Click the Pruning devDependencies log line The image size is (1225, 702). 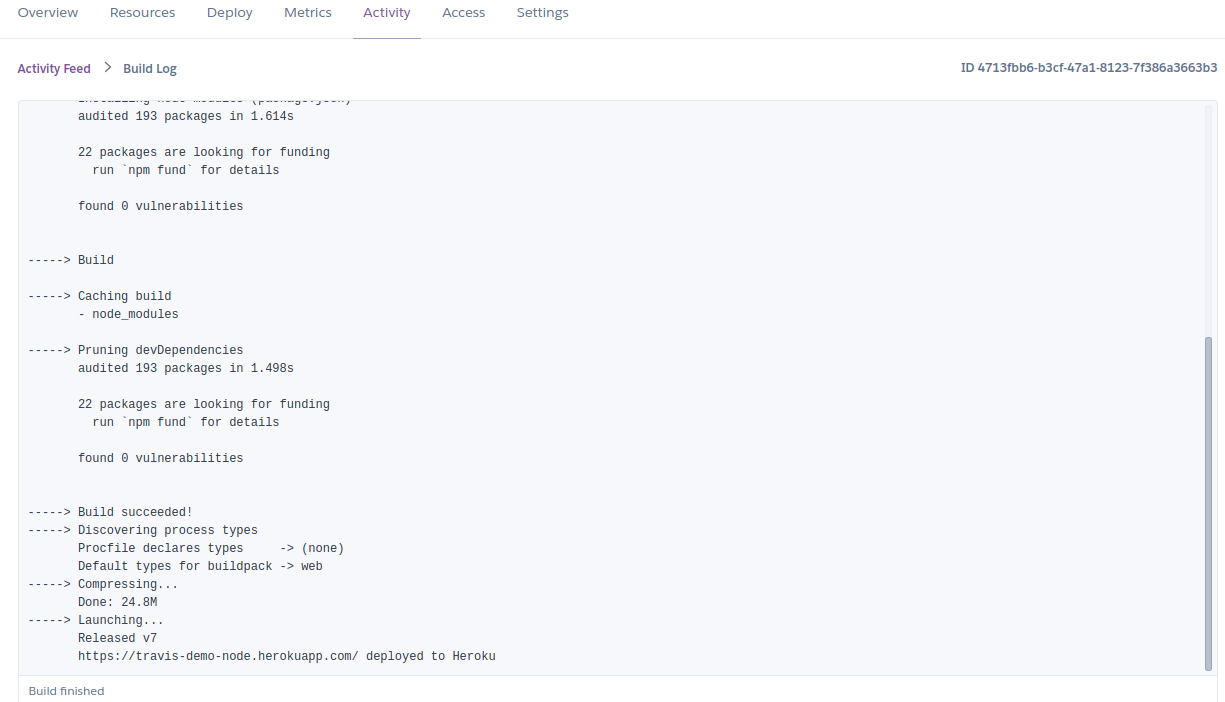[160, 350]
